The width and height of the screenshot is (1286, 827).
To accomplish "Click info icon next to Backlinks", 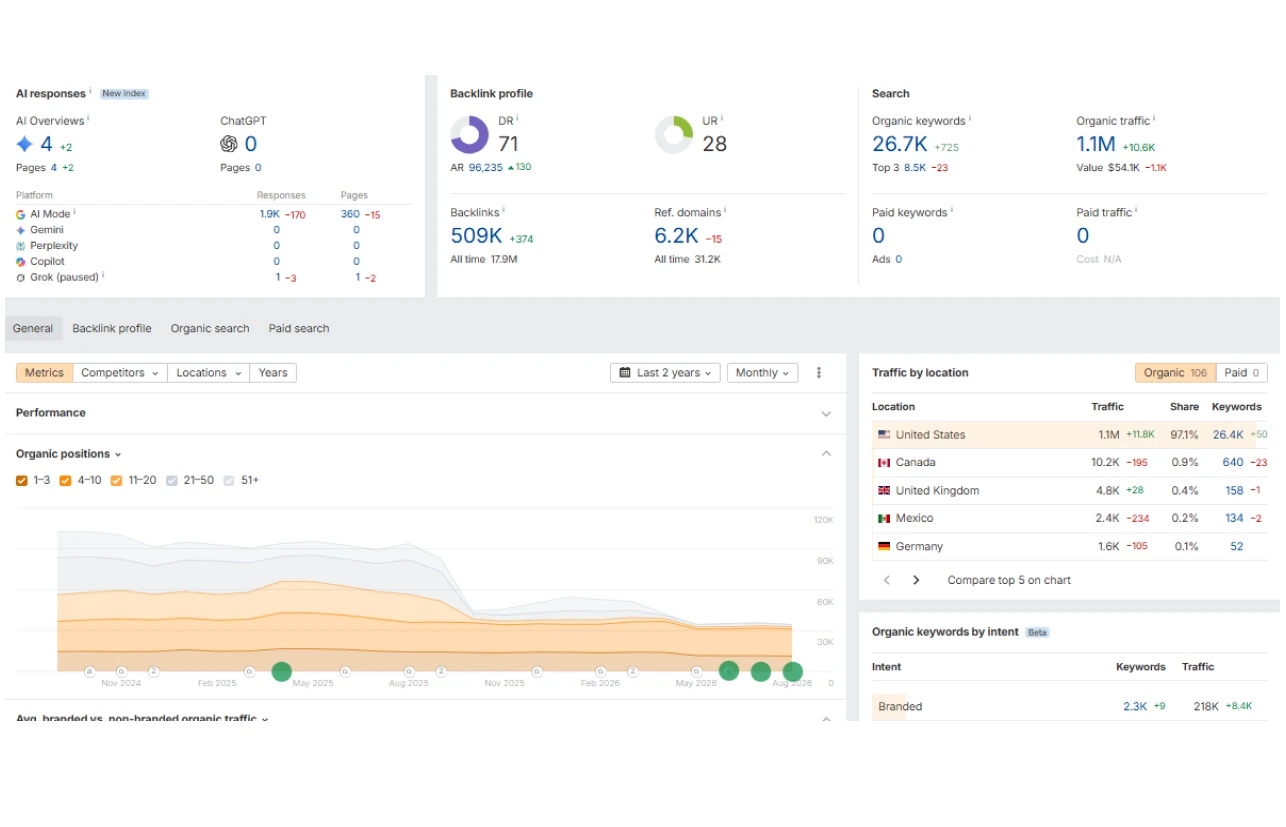I will tap(503, 210).
